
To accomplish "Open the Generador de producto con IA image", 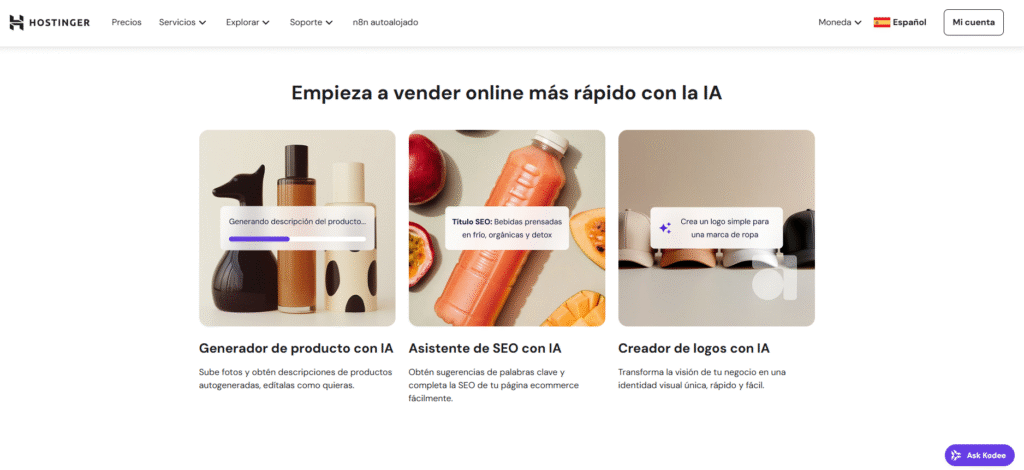I will point(297,228).
